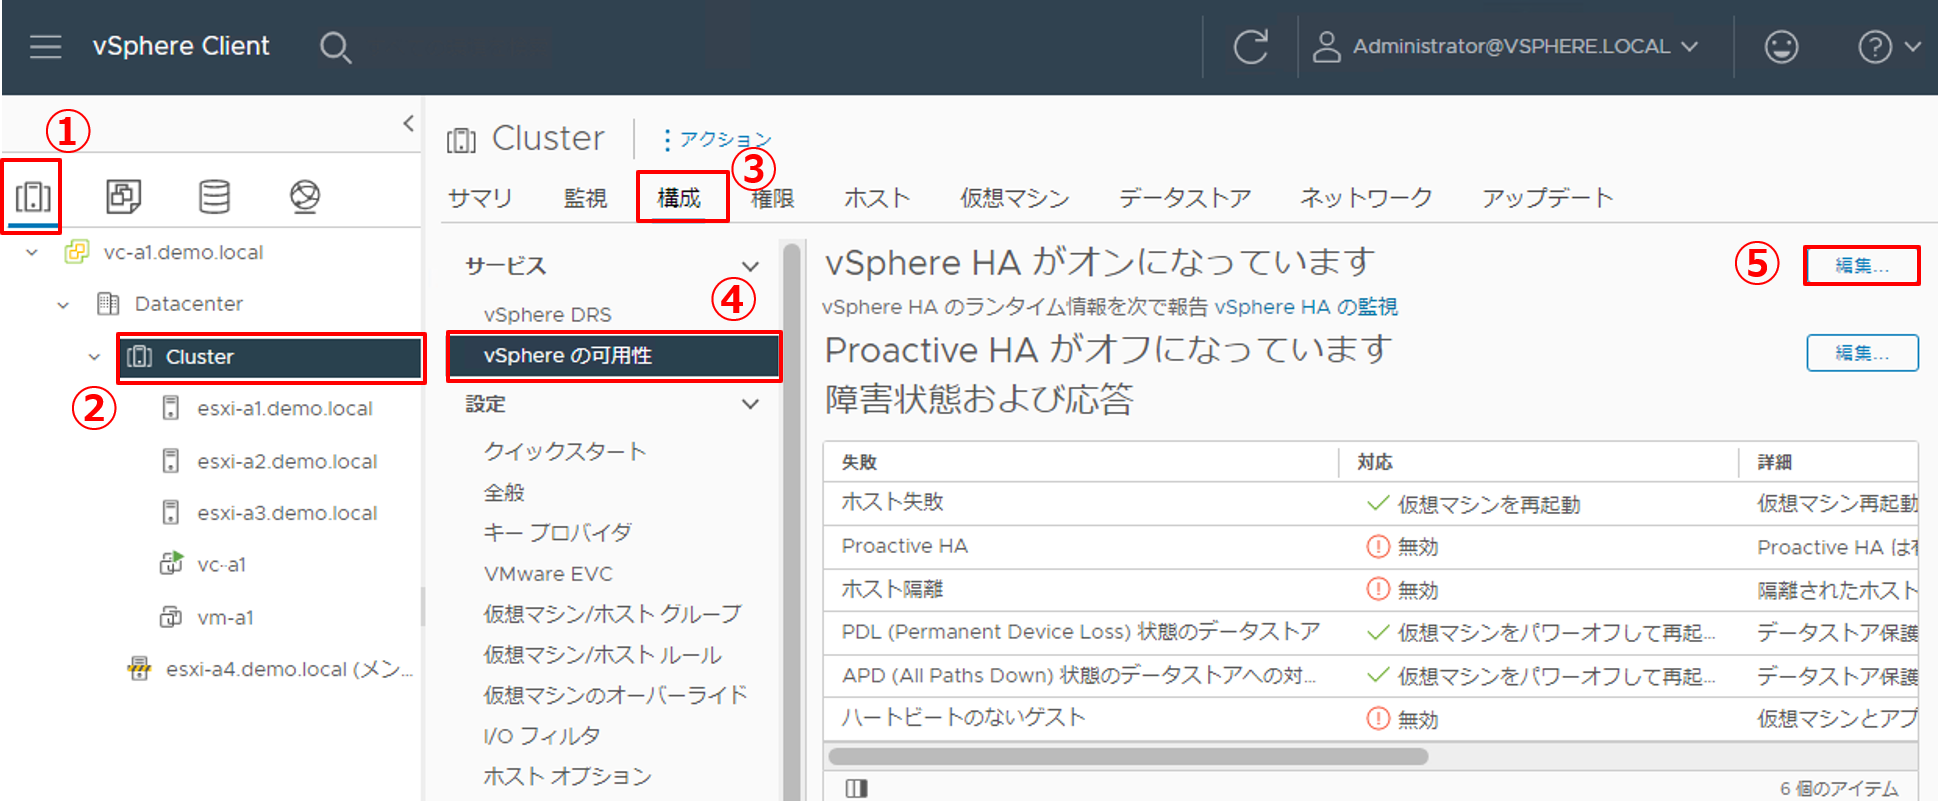Screen dimensions: 1938x801
Task: Click the VM icon for vm-a1
Action: [x=171, y=617]
